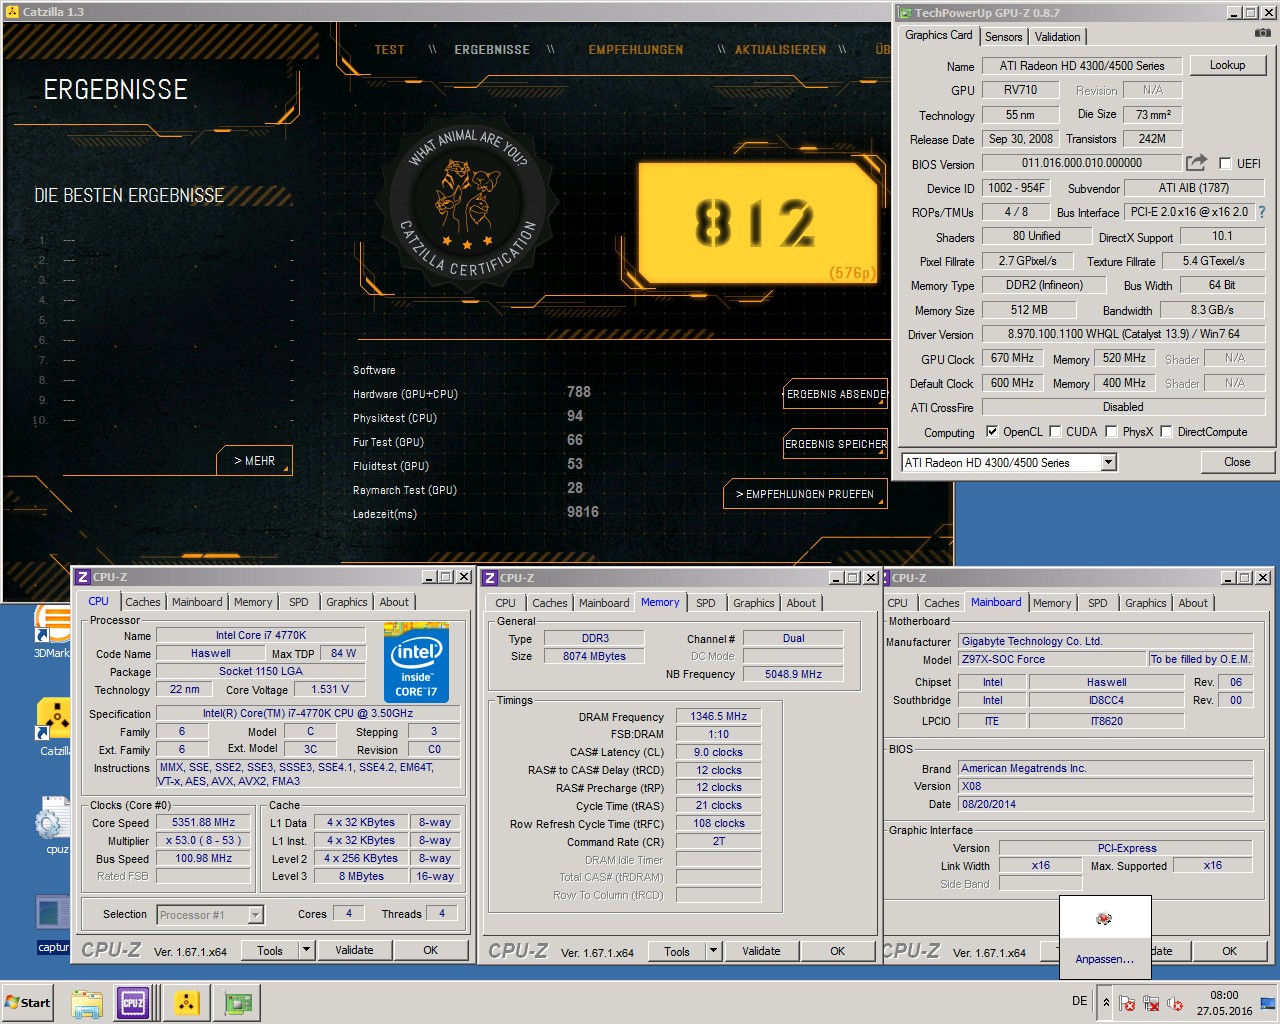Open 3DMark desktop shortcut

point(51,632)
